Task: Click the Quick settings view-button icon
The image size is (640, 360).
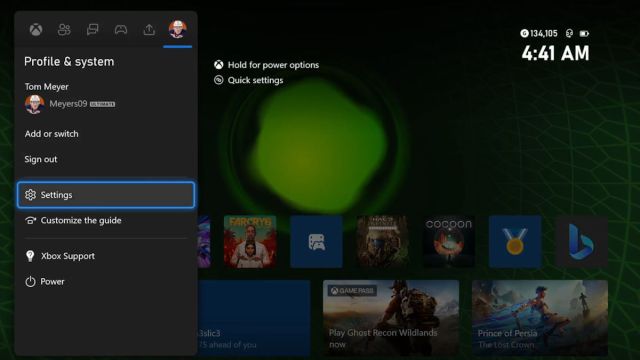Action: pos(219,80)
